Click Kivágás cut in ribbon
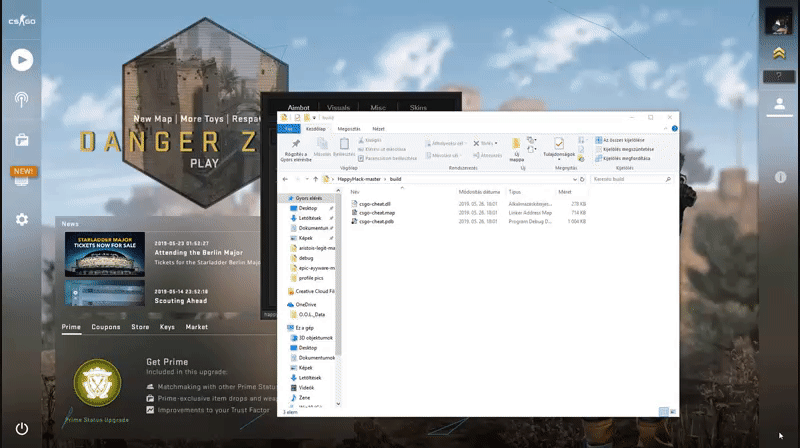Screen dimensions: 800x448 370,140
